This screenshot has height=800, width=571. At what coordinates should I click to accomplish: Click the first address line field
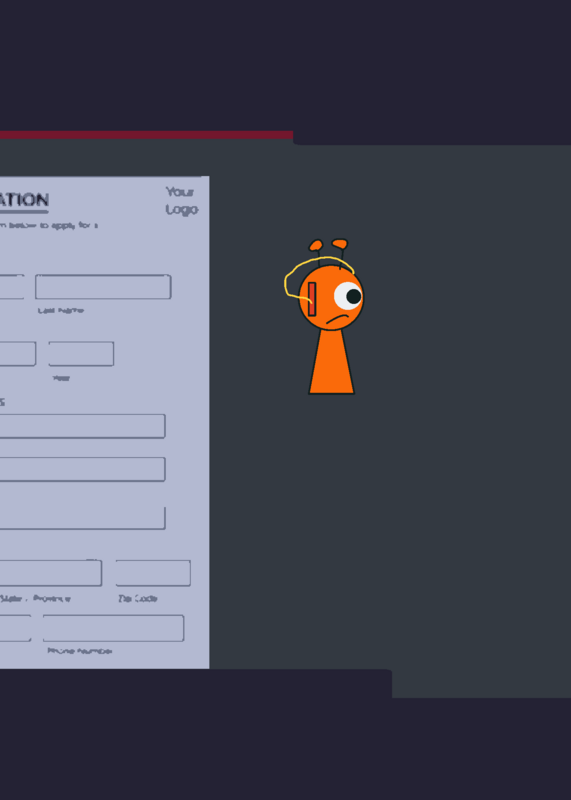point(82,426)
